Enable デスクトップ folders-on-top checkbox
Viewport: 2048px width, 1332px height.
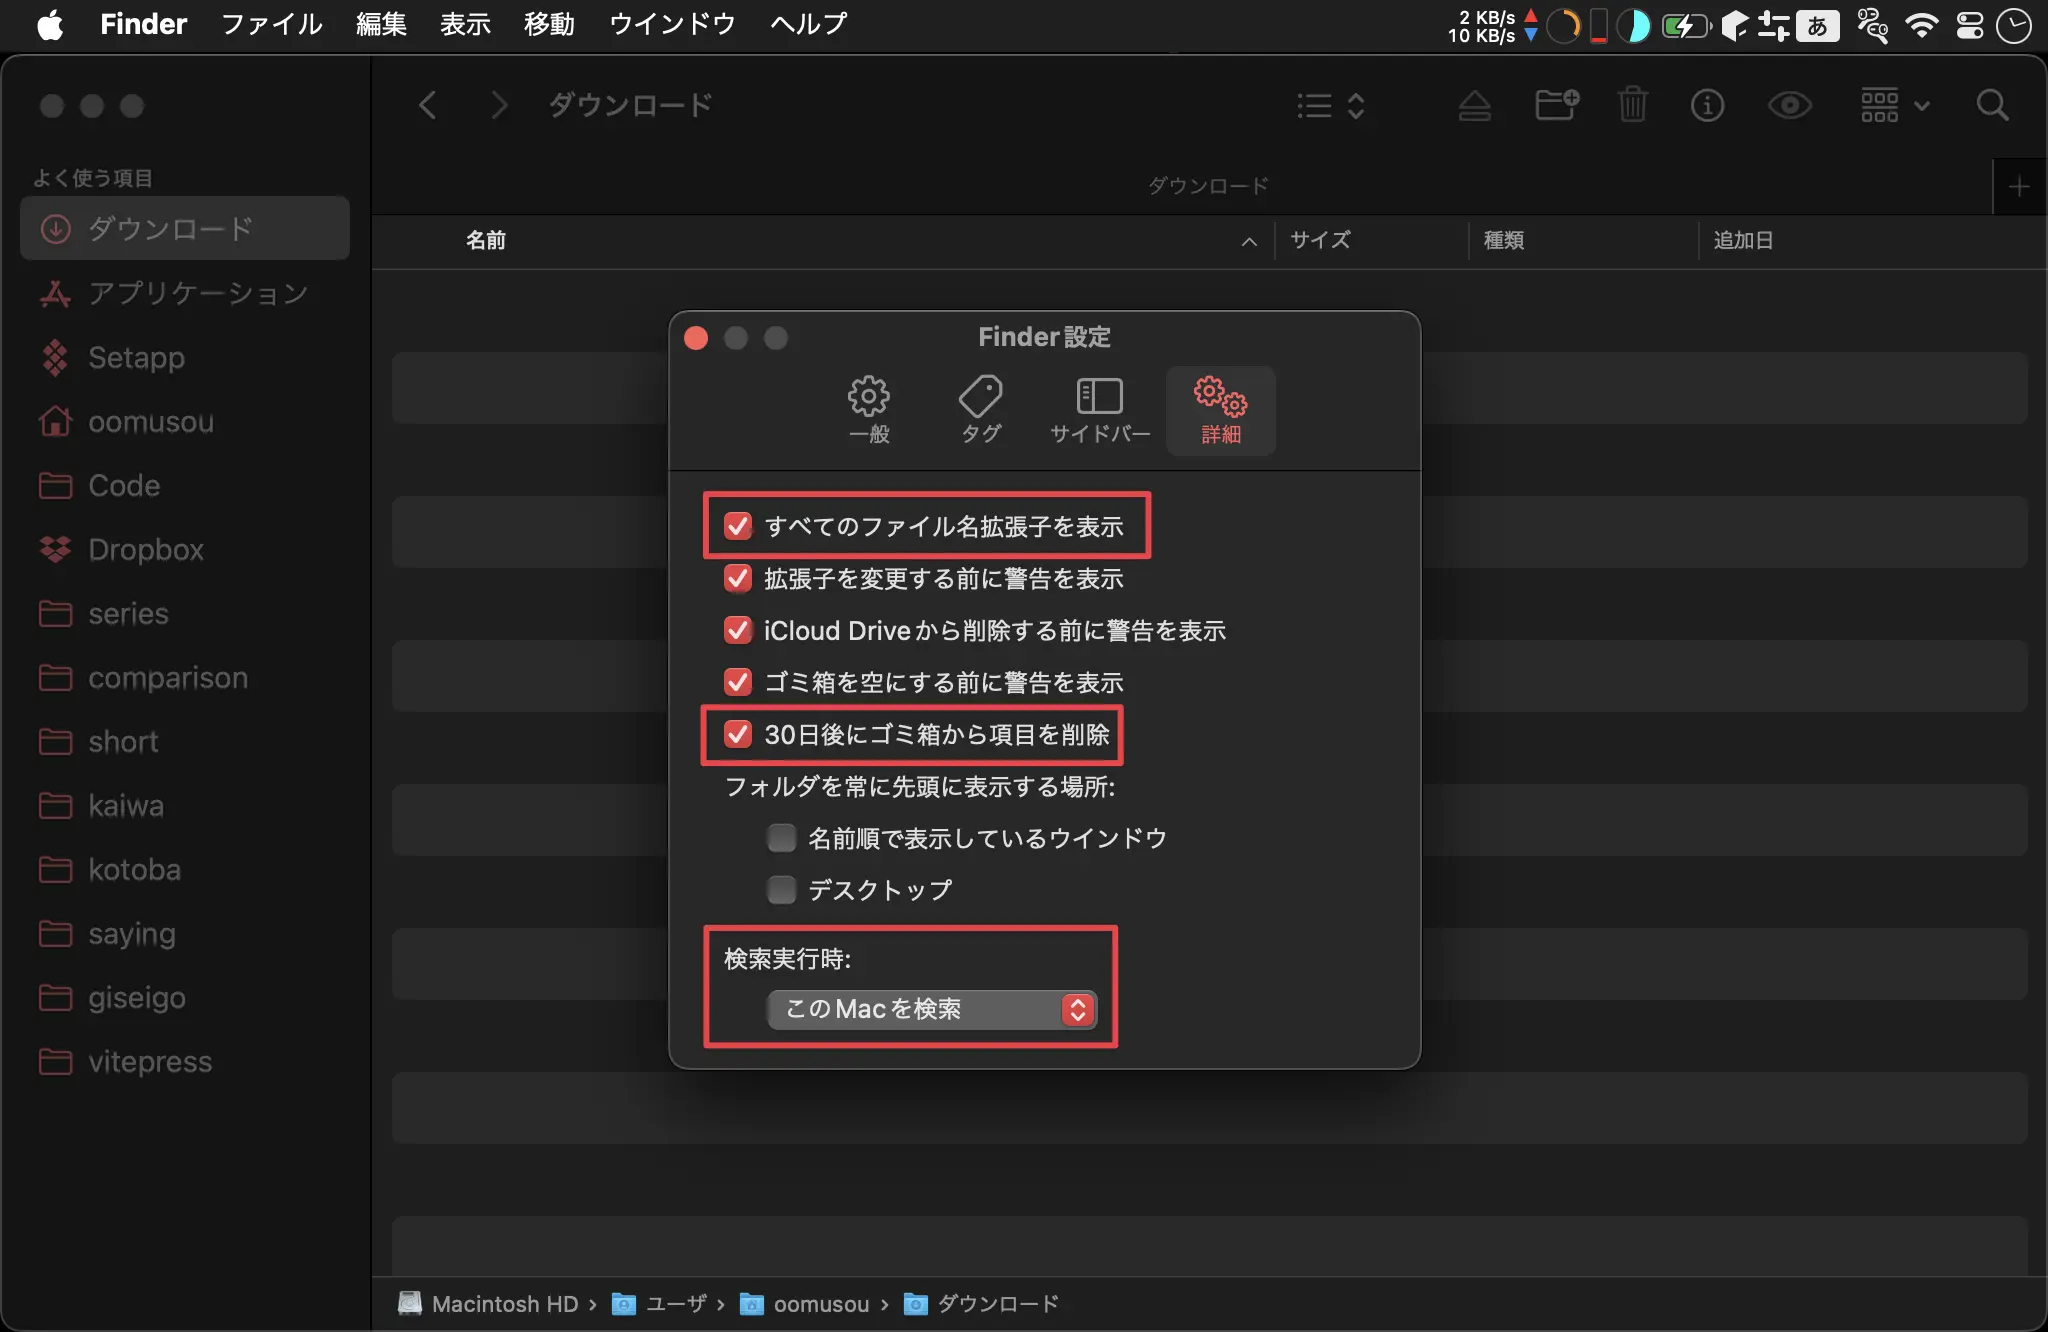[781, 890]
